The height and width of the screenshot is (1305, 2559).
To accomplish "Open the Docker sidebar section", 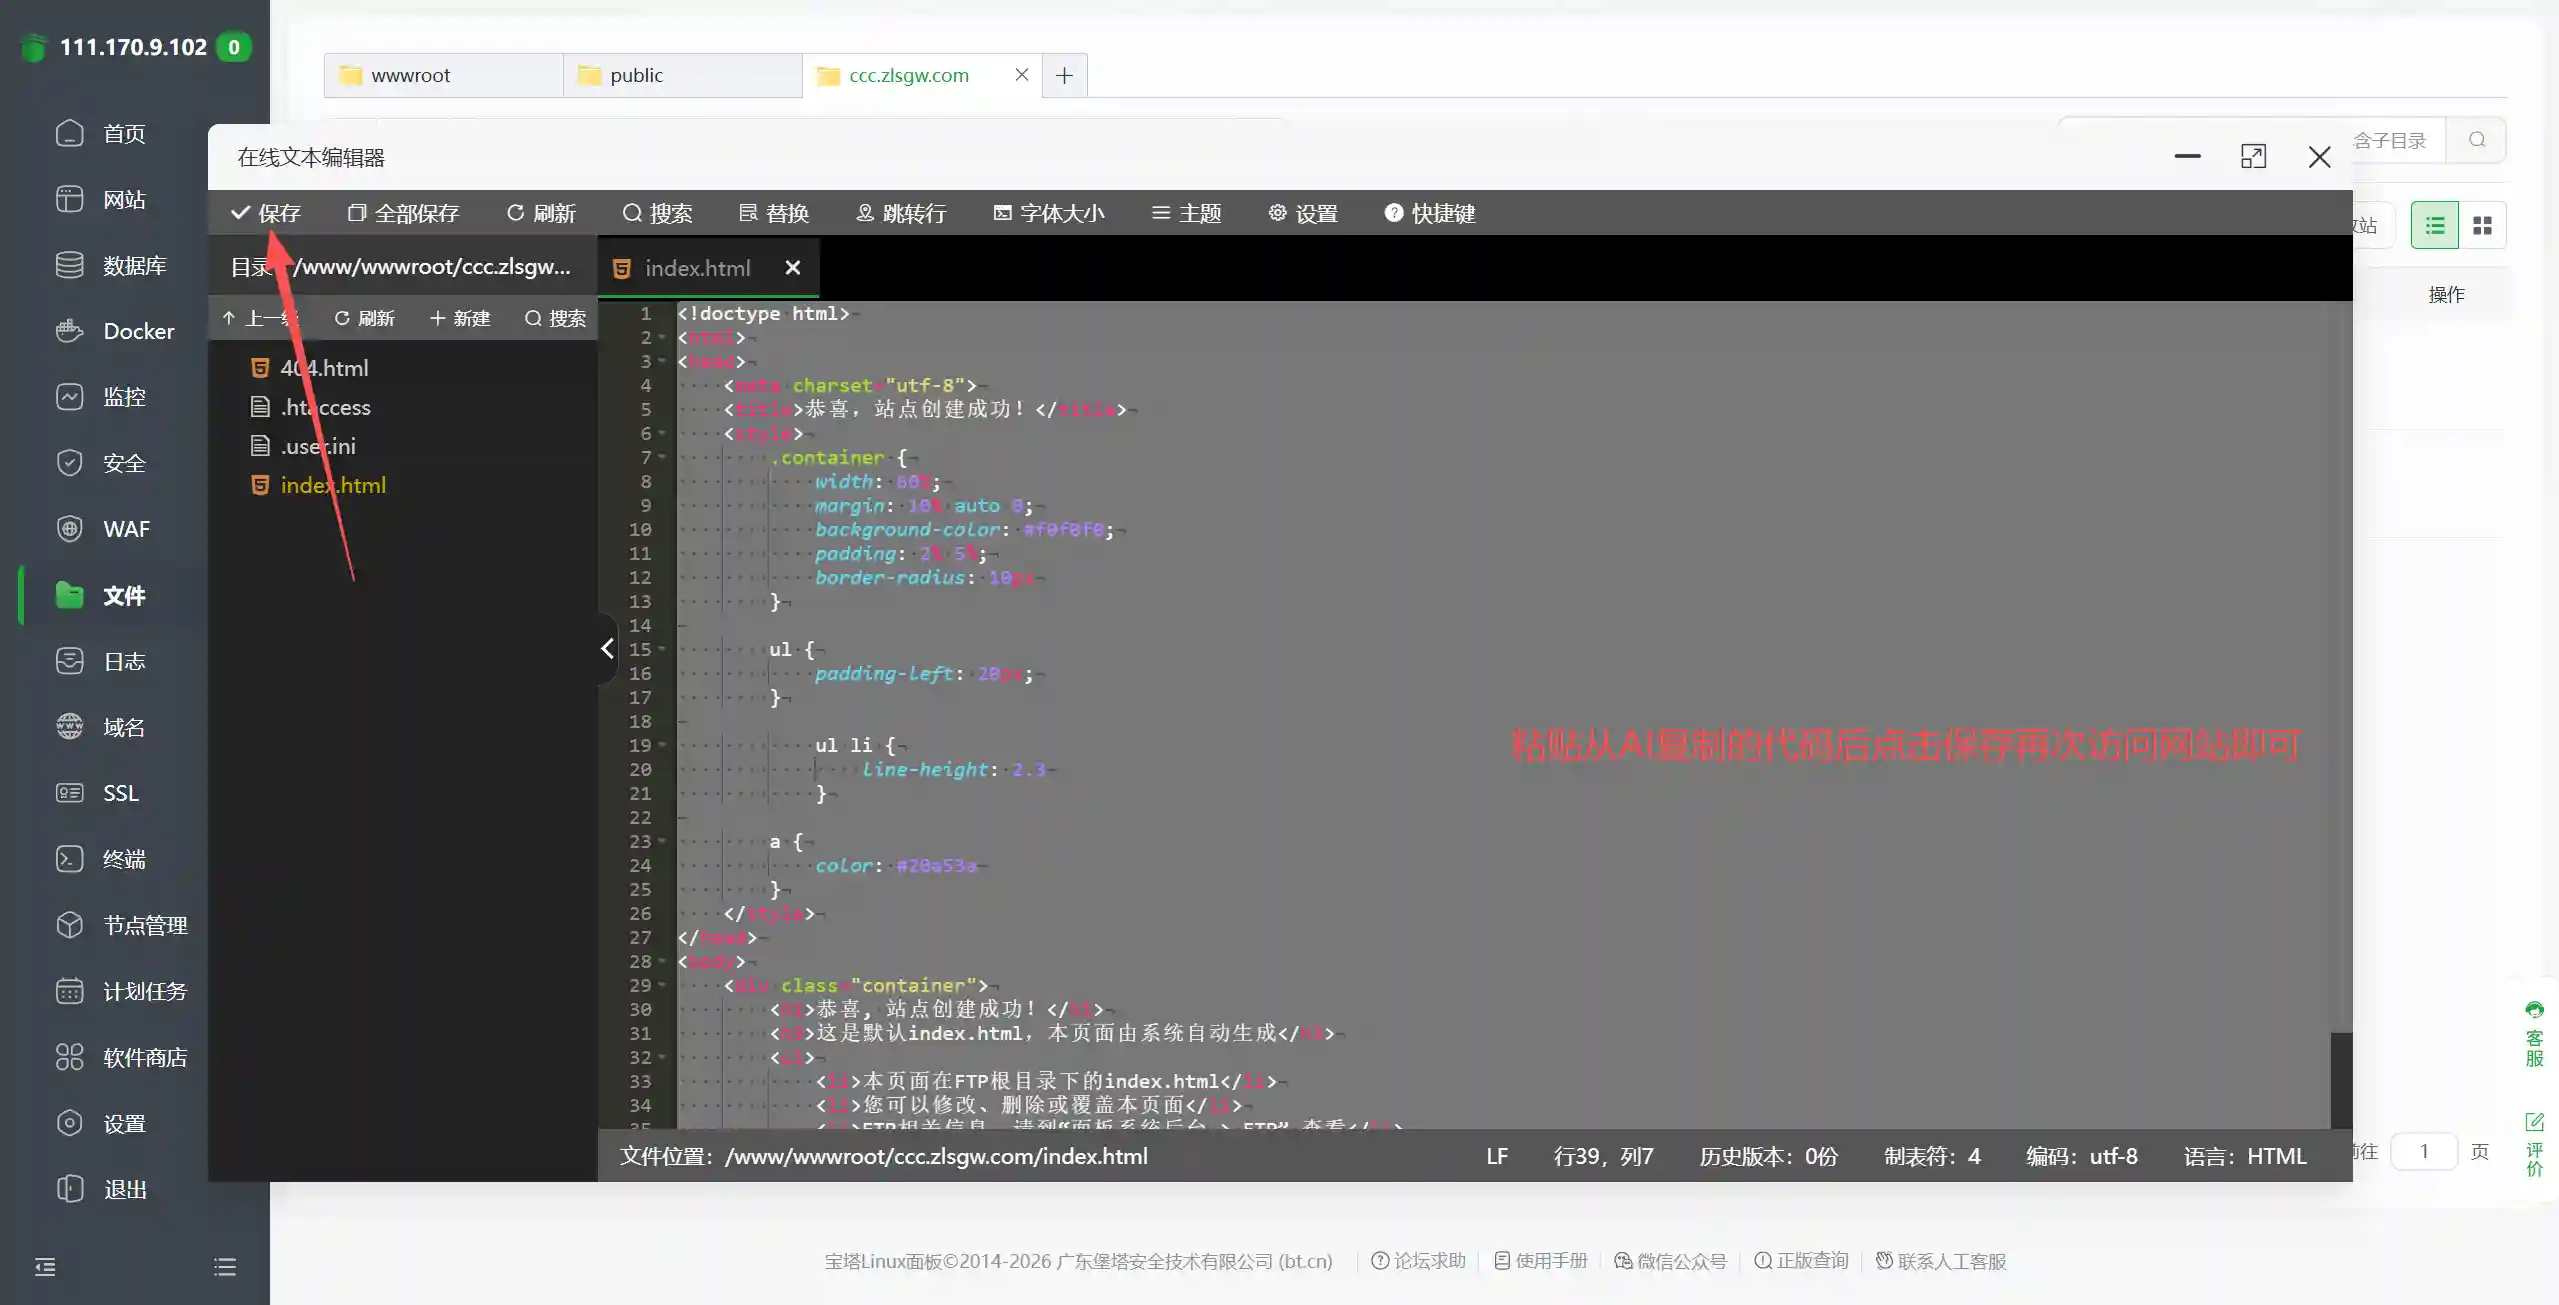I will pos(115,331).
